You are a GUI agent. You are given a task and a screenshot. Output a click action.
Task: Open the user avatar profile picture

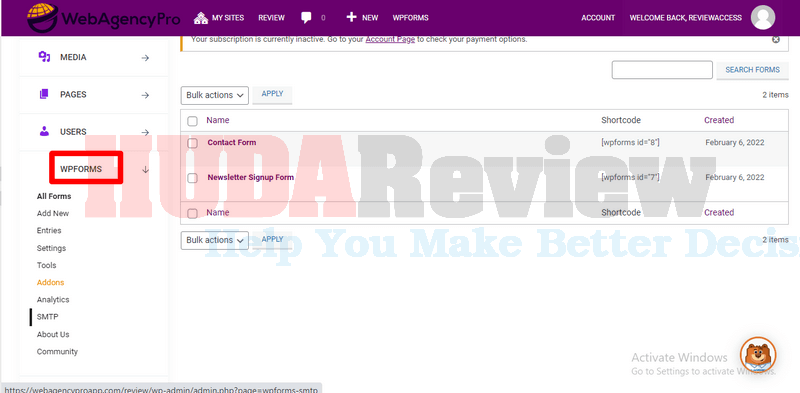763,18
